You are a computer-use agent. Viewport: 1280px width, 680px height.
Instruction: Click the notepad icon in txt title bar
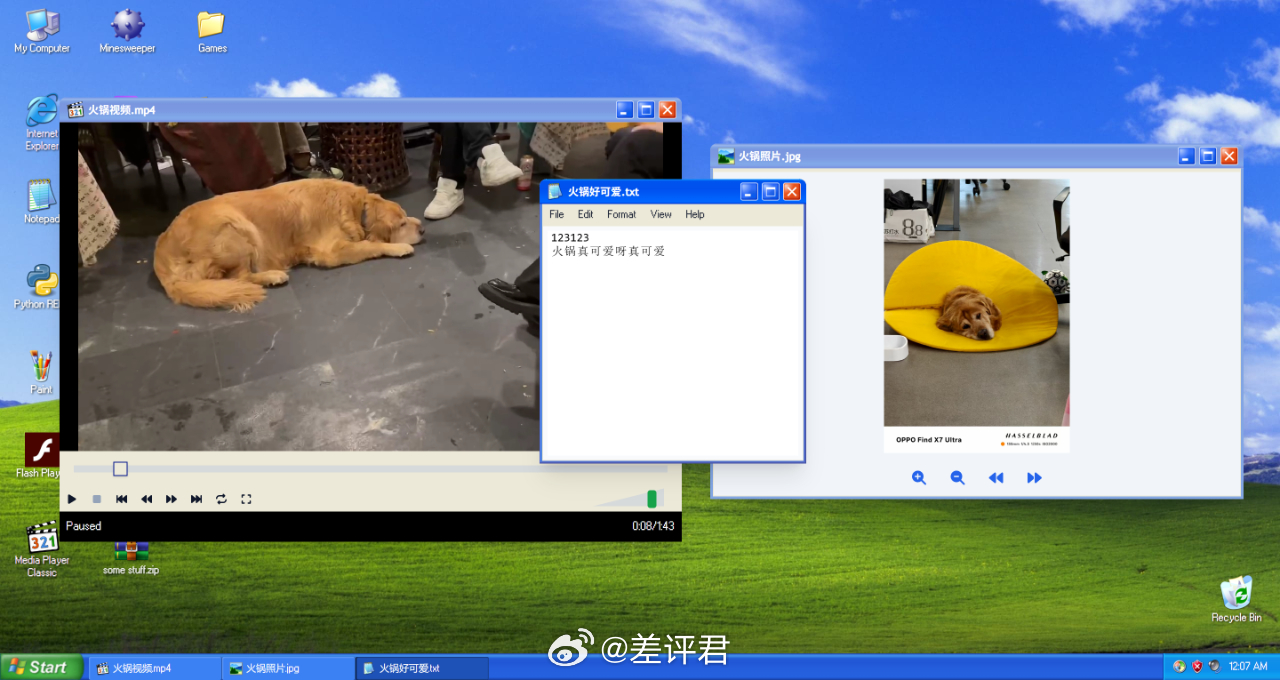(x=555, y=192)
